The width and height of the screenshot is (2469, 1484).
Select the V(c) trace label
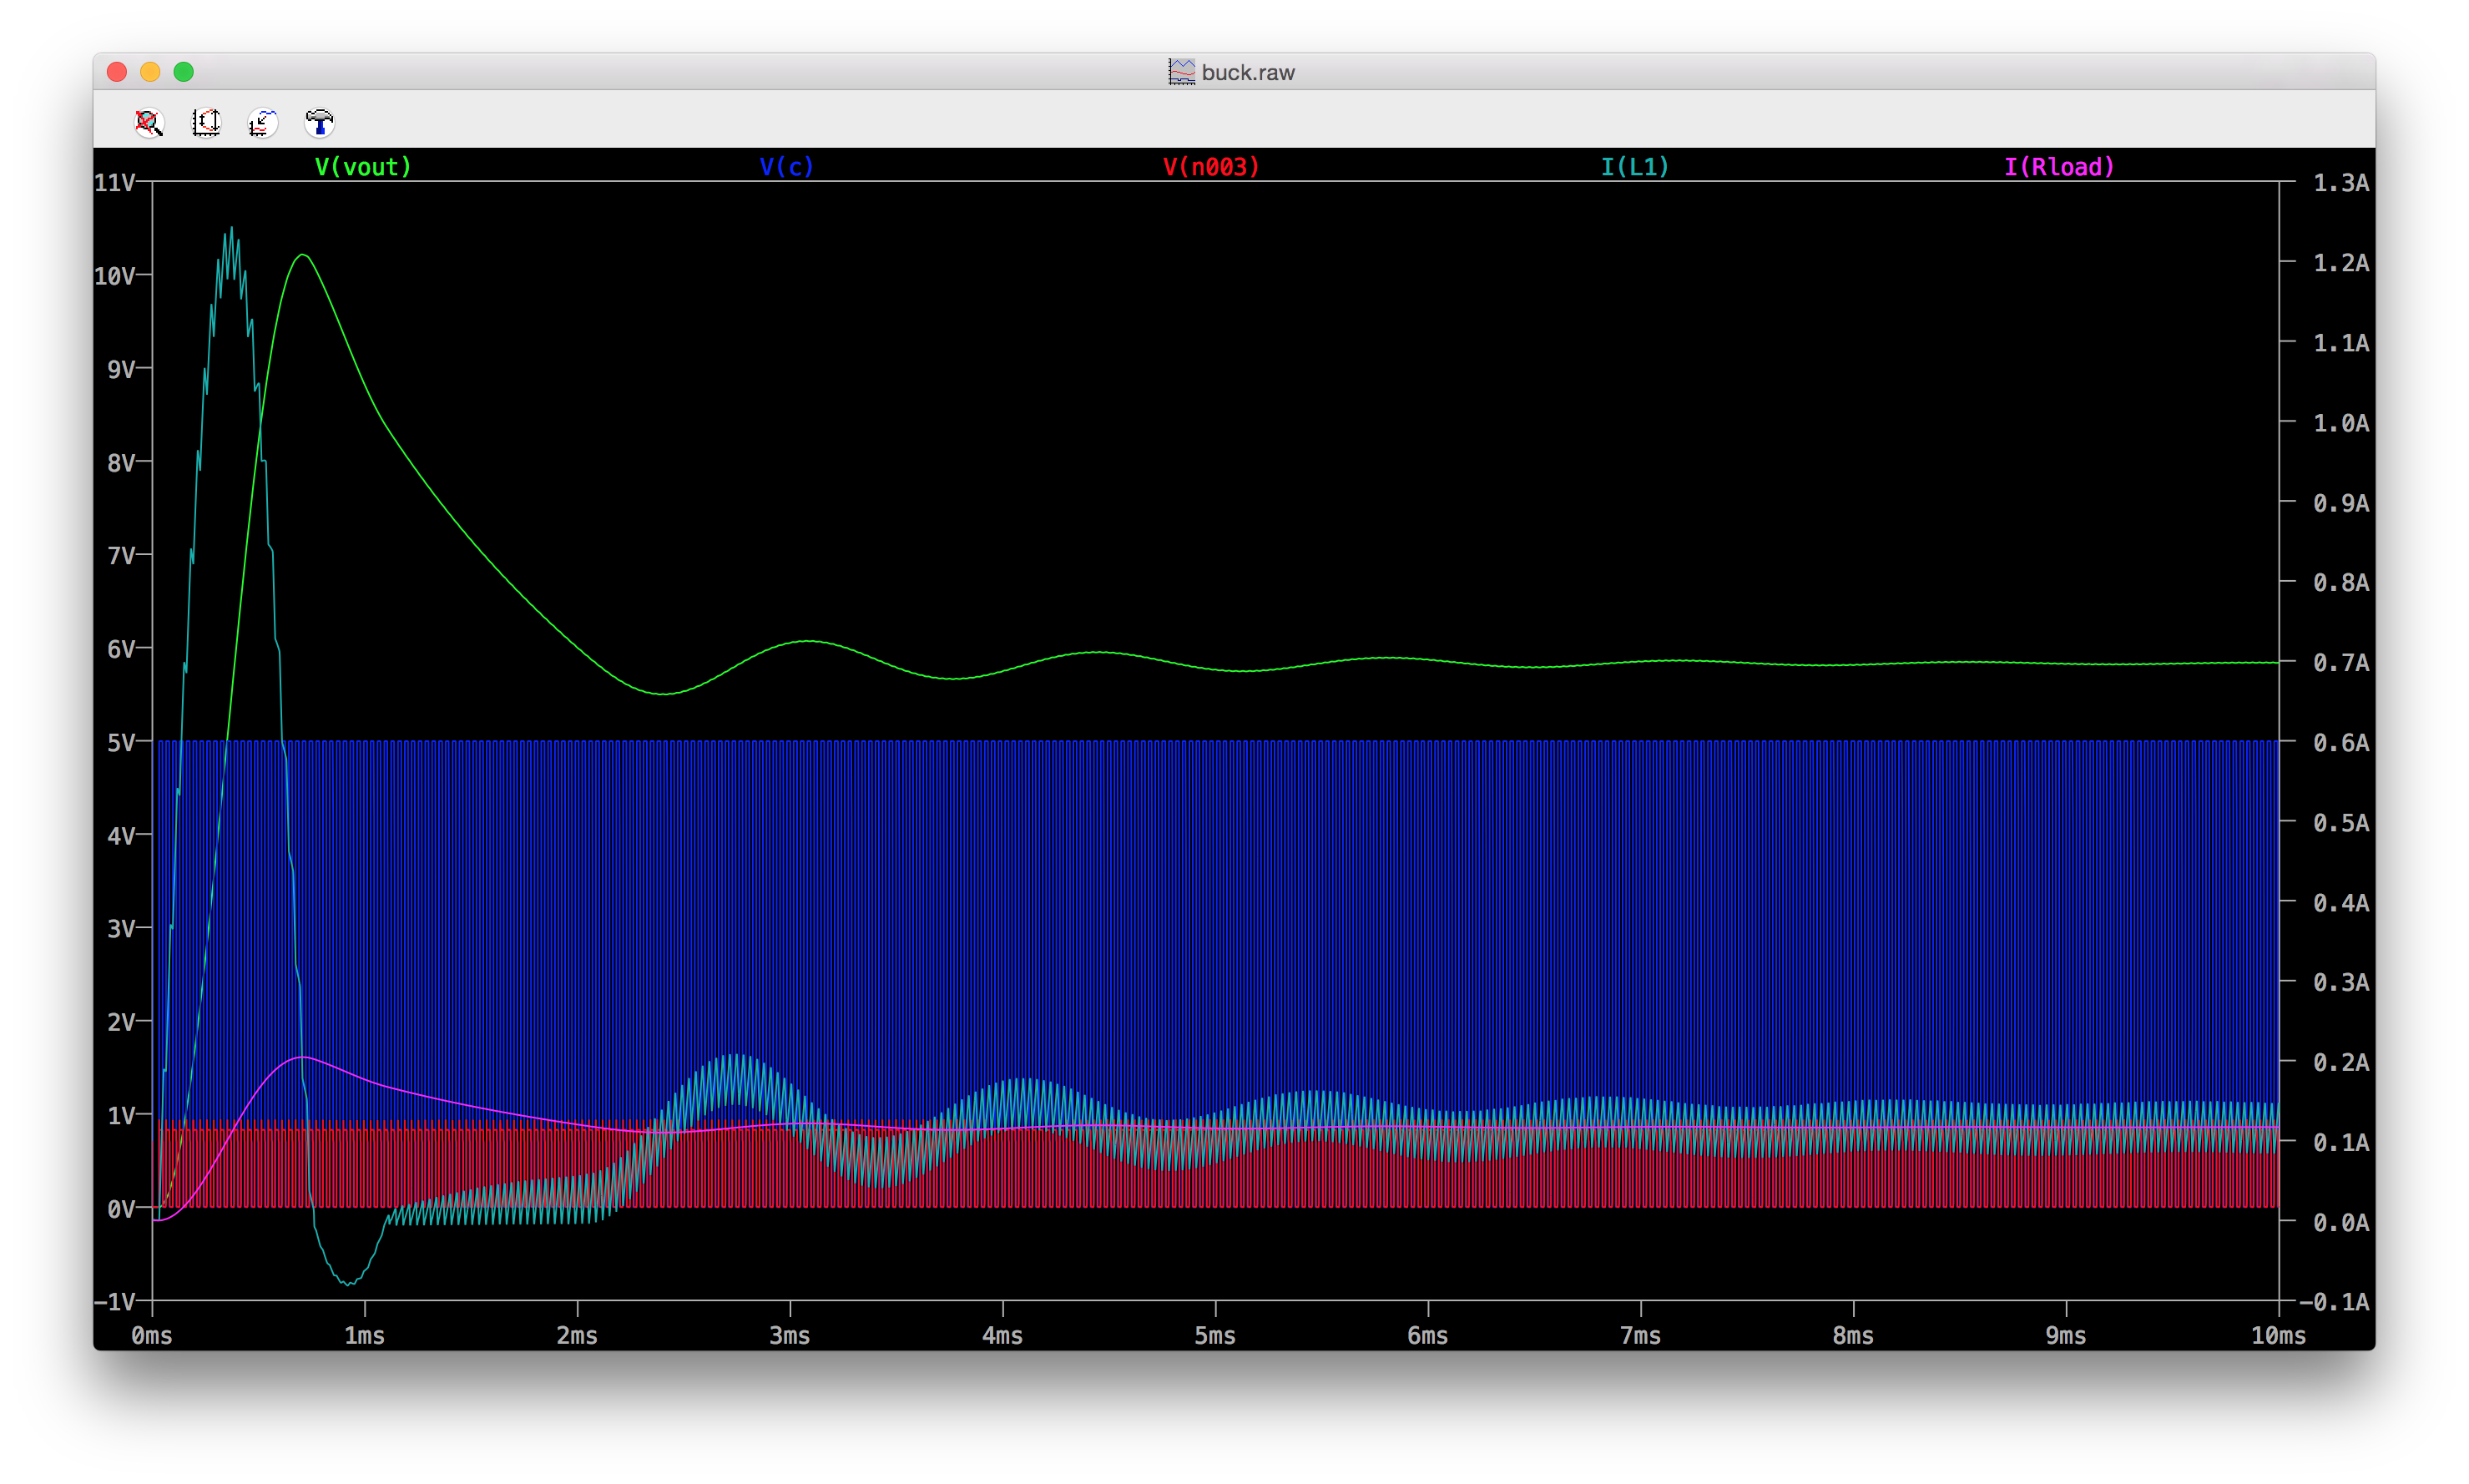[x=787, y=167]
